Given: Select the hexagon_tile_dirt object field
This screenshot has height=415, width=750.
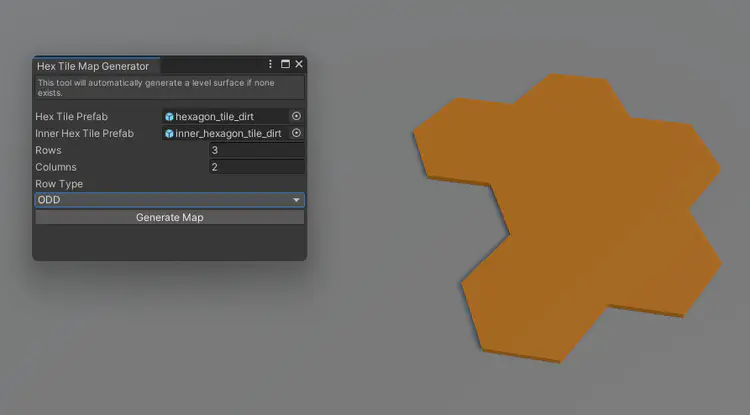Looking at the screenshot, I should pos(225,117).
